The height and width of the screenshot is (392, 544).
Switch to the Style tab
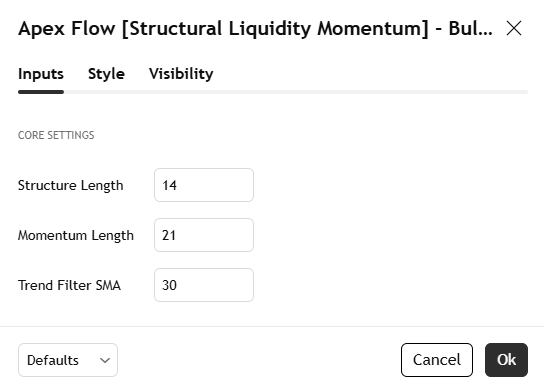(106, 74)
